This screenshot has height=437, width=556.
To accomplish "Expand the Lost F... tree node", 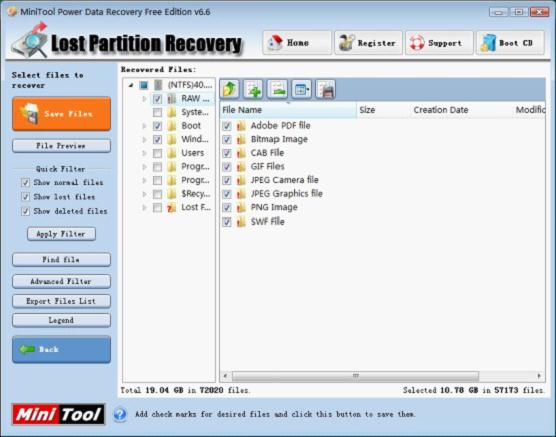I will pyautogui.click(x=144, y=208).
